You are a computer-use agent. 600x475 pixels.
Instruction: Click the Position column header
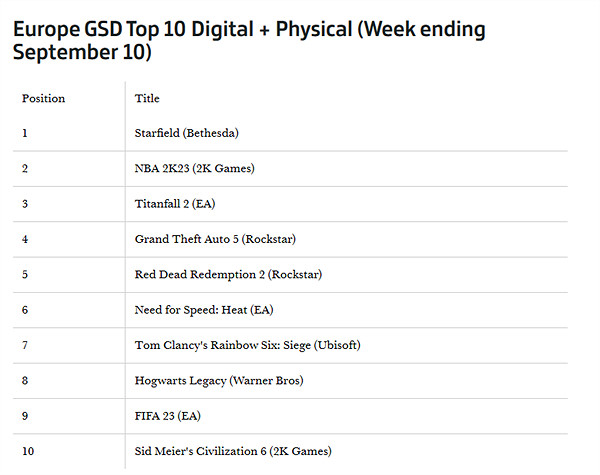coord(43,99)
